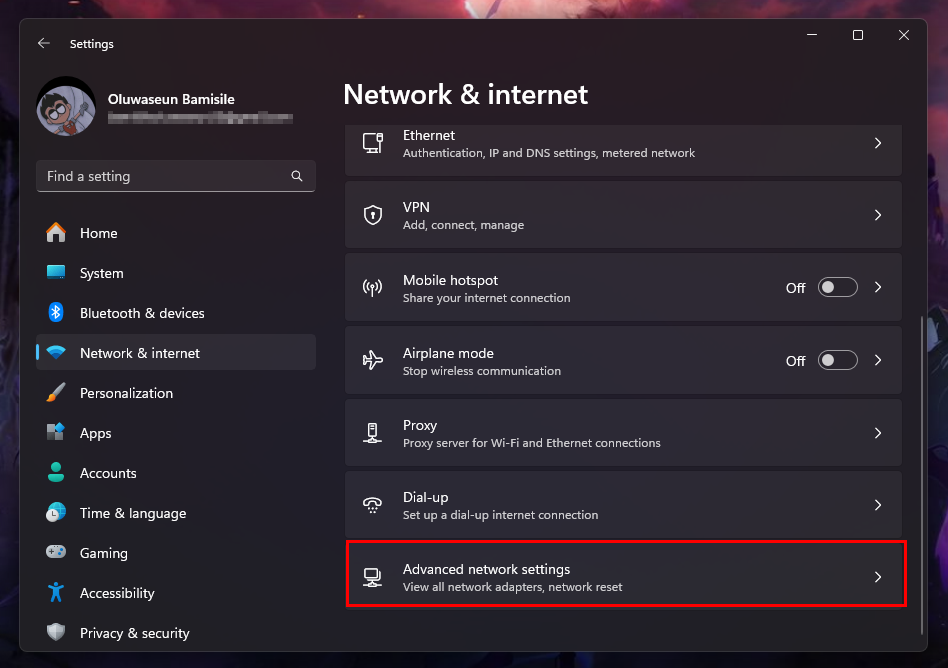948x668 pixels.
Task: Turn on the Mobile hotspot toggle
Action: (x=837, y=288)
